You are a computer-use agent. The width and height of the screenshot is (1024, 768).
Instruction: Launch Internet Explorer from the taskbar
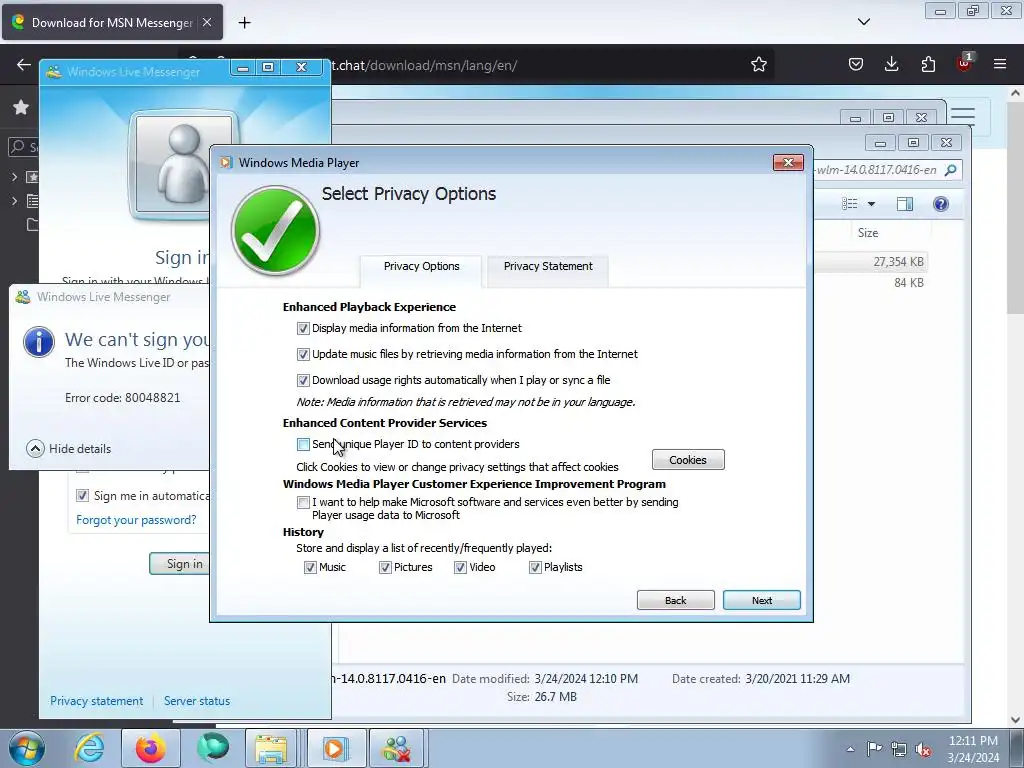coord(89,748)
